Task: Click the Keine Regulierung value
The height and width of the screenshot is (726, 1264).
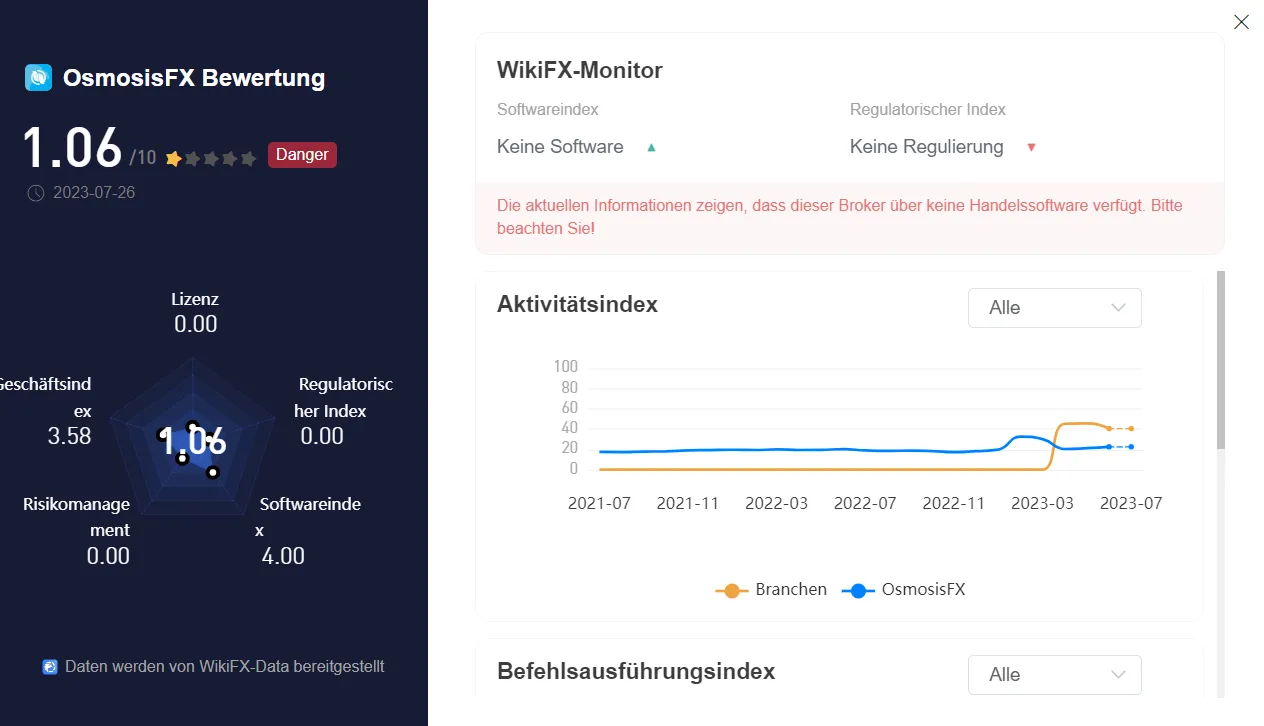Action: [x=927, y=147]
